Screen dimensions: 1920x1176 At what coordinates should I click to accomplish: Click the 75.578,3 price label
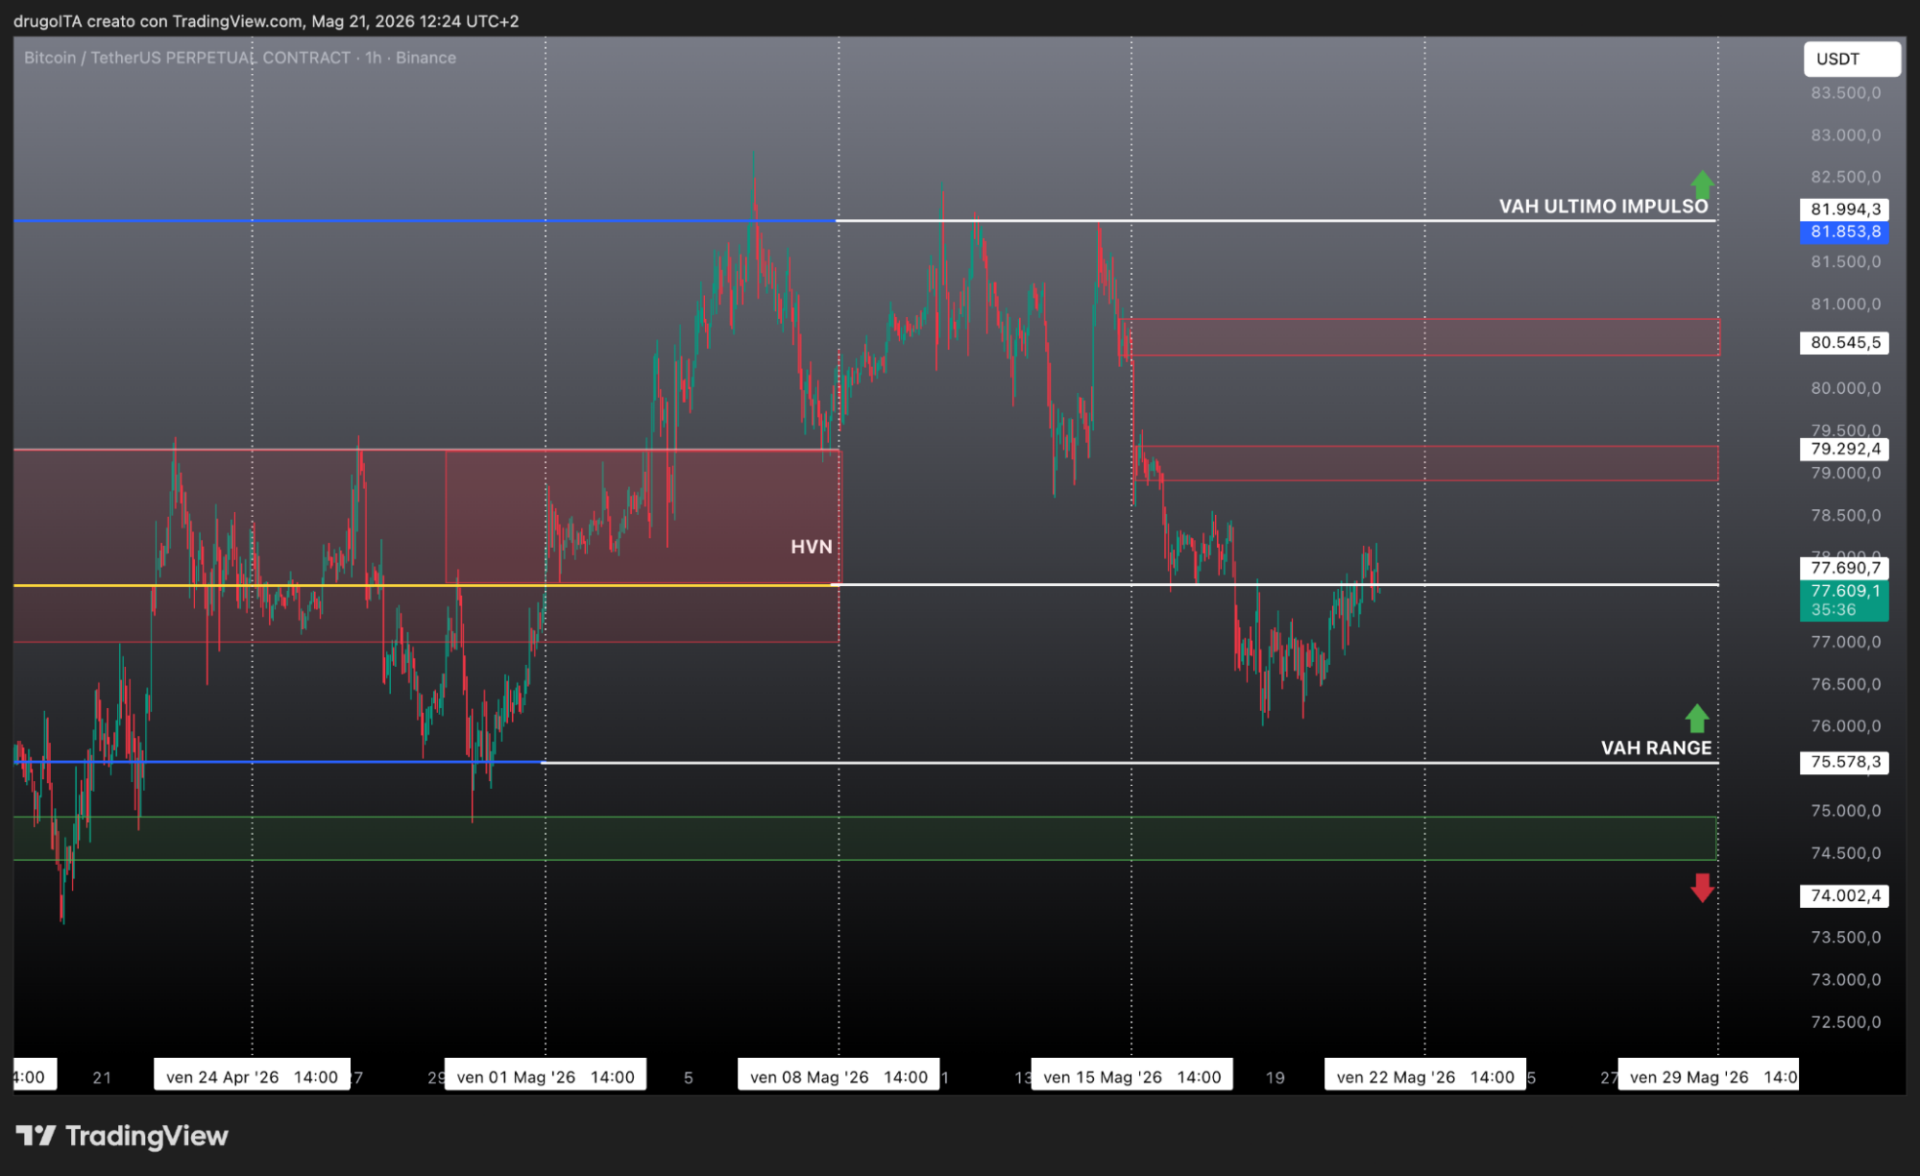(1845, 762)
